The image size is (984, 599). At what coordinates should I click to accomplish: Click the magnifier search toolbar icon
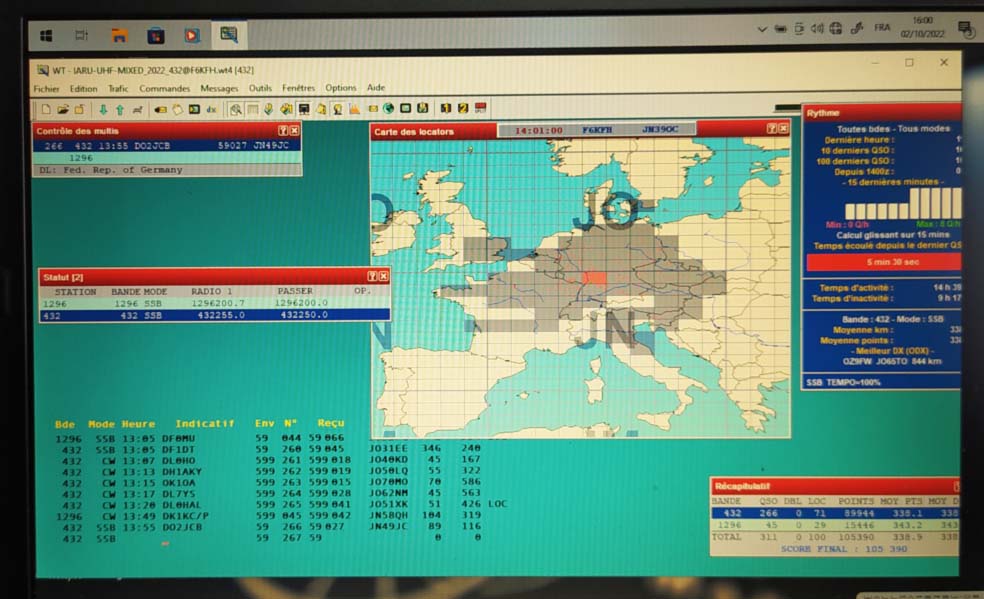click(x=235, y=109)
